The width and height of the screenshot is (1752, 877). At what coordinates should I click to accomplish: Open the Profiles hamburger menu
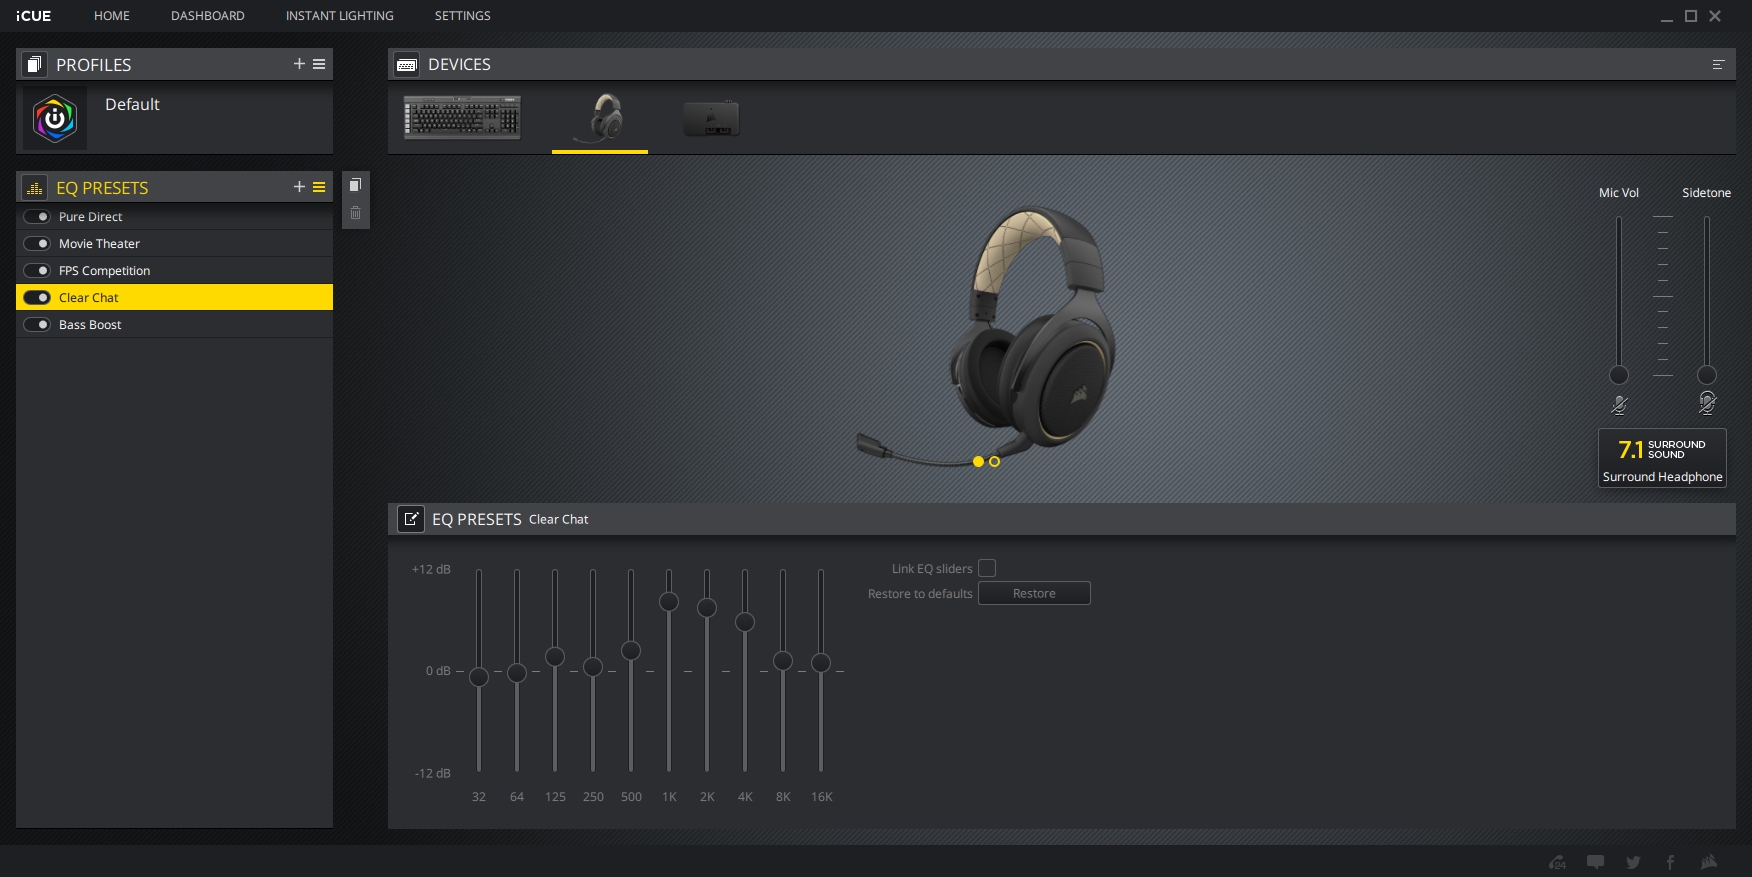[319, 64]
